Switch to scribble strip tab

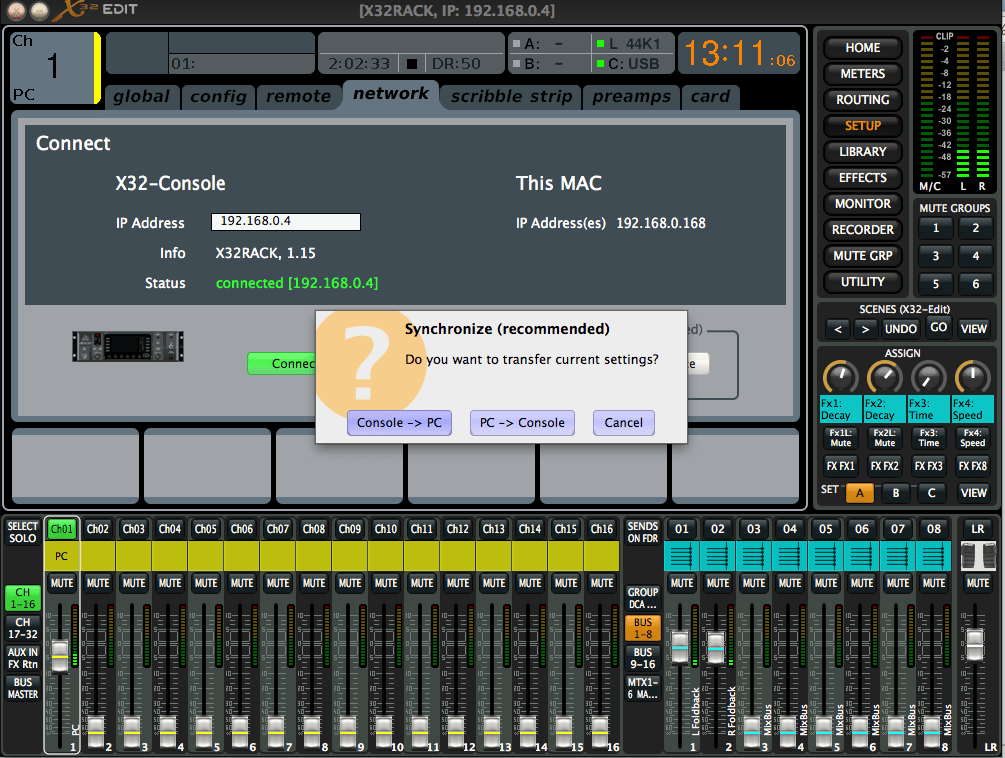pos(511,97)
